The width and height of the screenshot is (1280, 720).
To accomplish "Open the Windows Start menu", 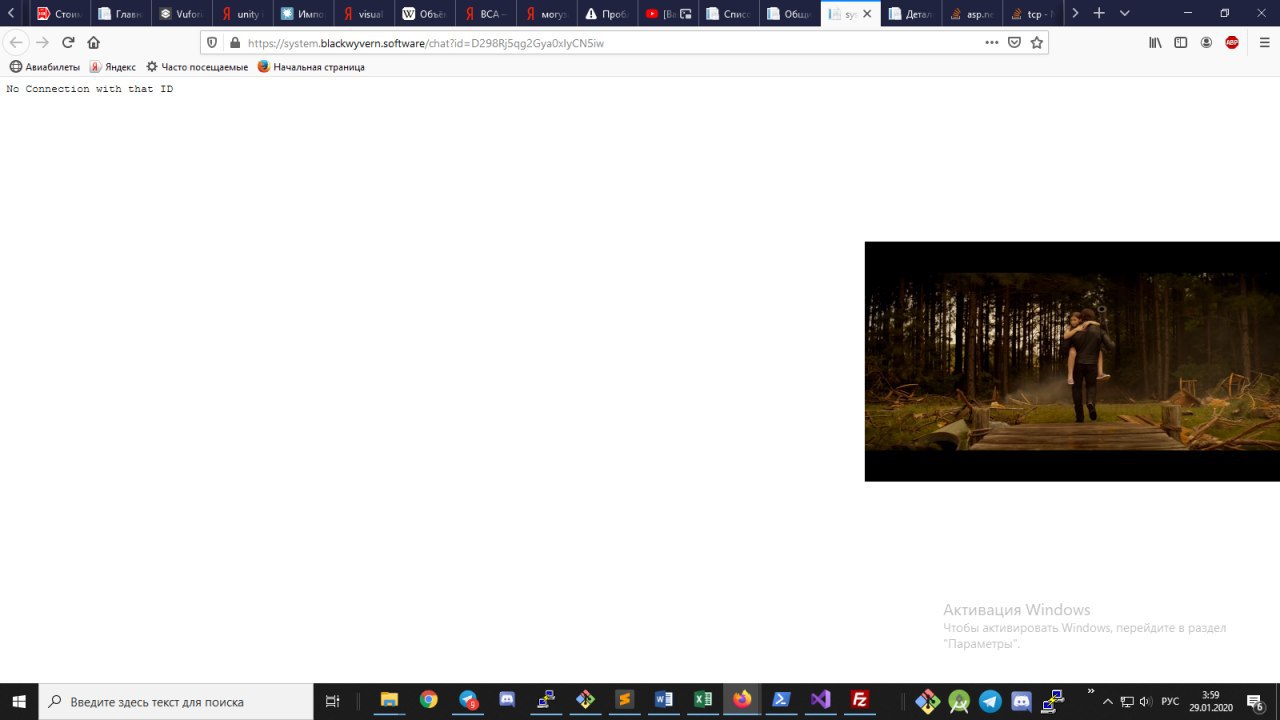I will tap(19, 701).
